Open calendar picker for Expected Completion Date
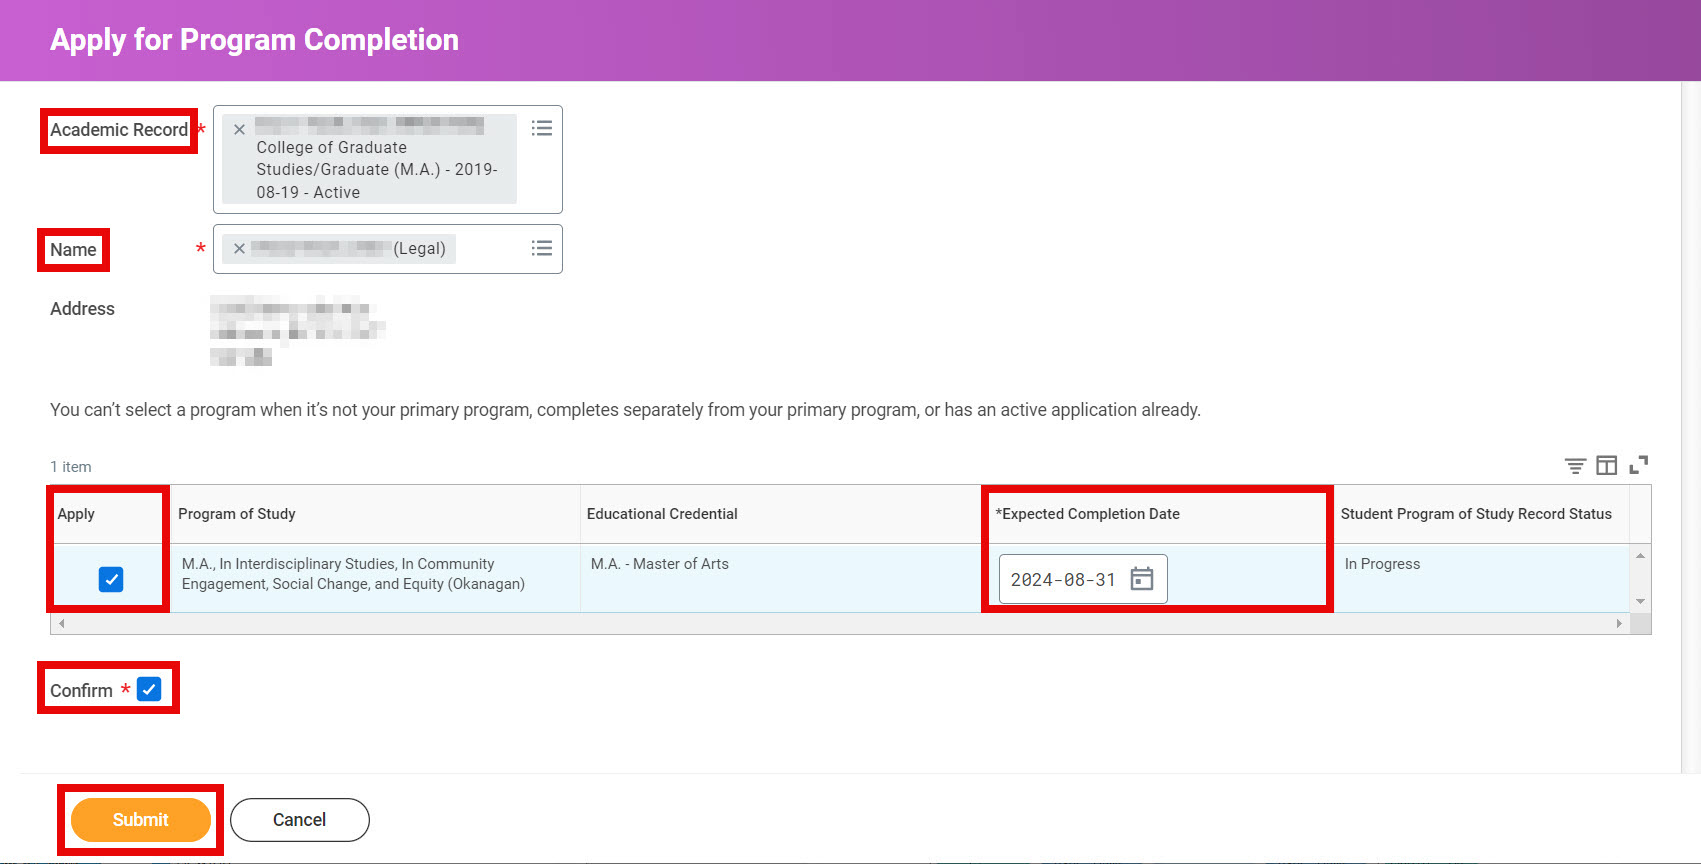1701x864 pixels. tap(1141, 579)
